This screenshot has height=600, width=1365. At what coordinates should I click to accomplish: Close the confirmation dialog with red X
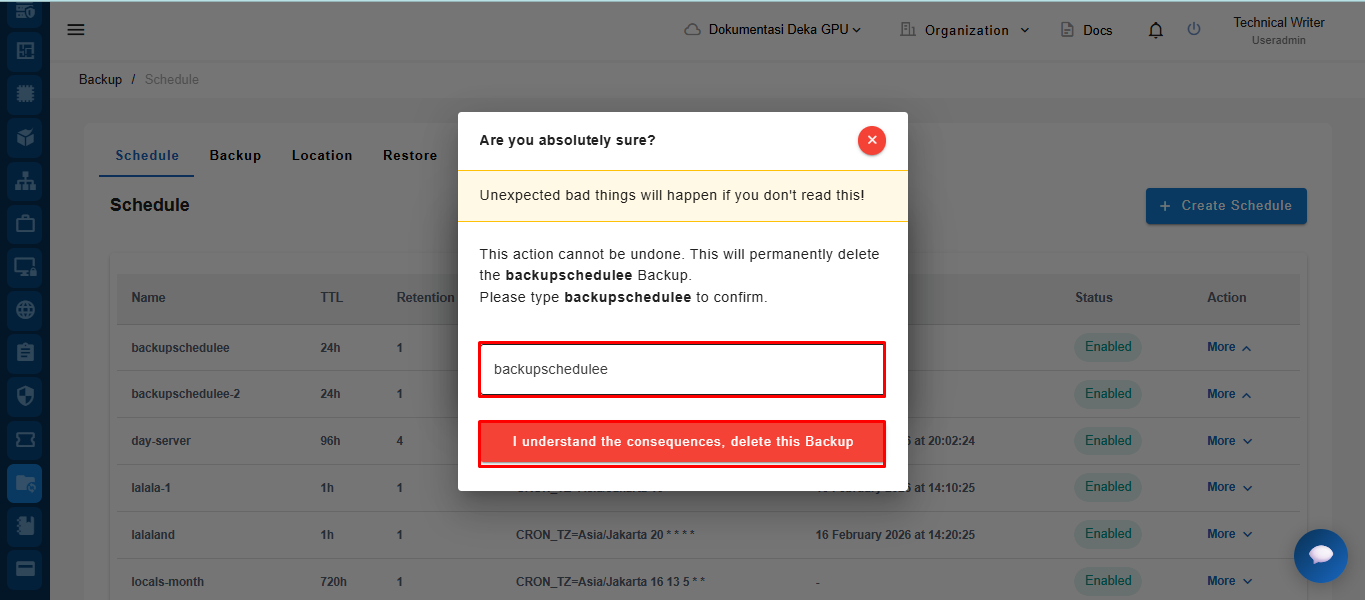tap(871, 141)
